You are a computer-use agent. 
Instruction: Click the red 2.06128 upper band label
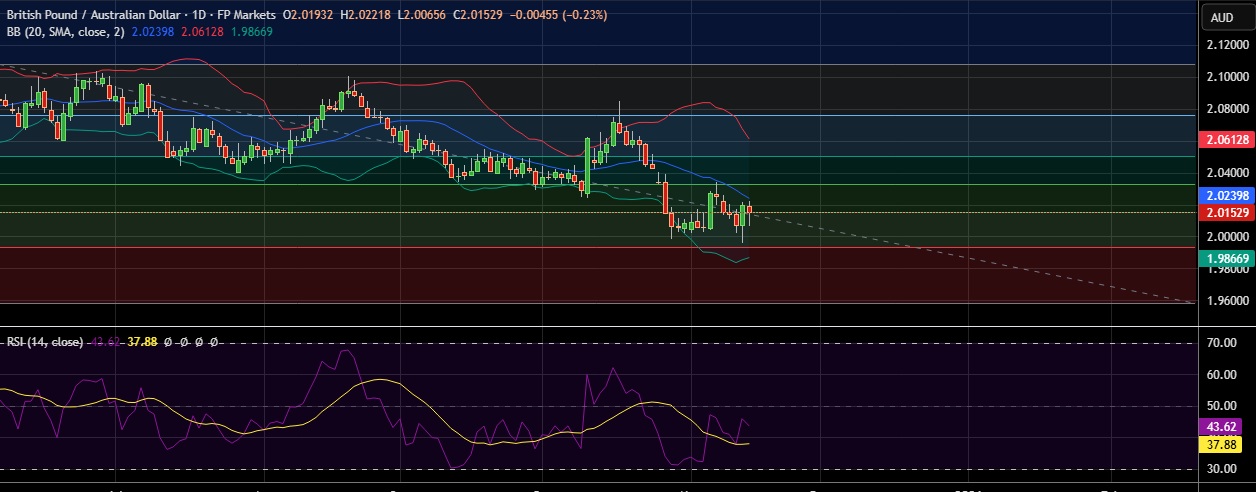coord(1225,141)
